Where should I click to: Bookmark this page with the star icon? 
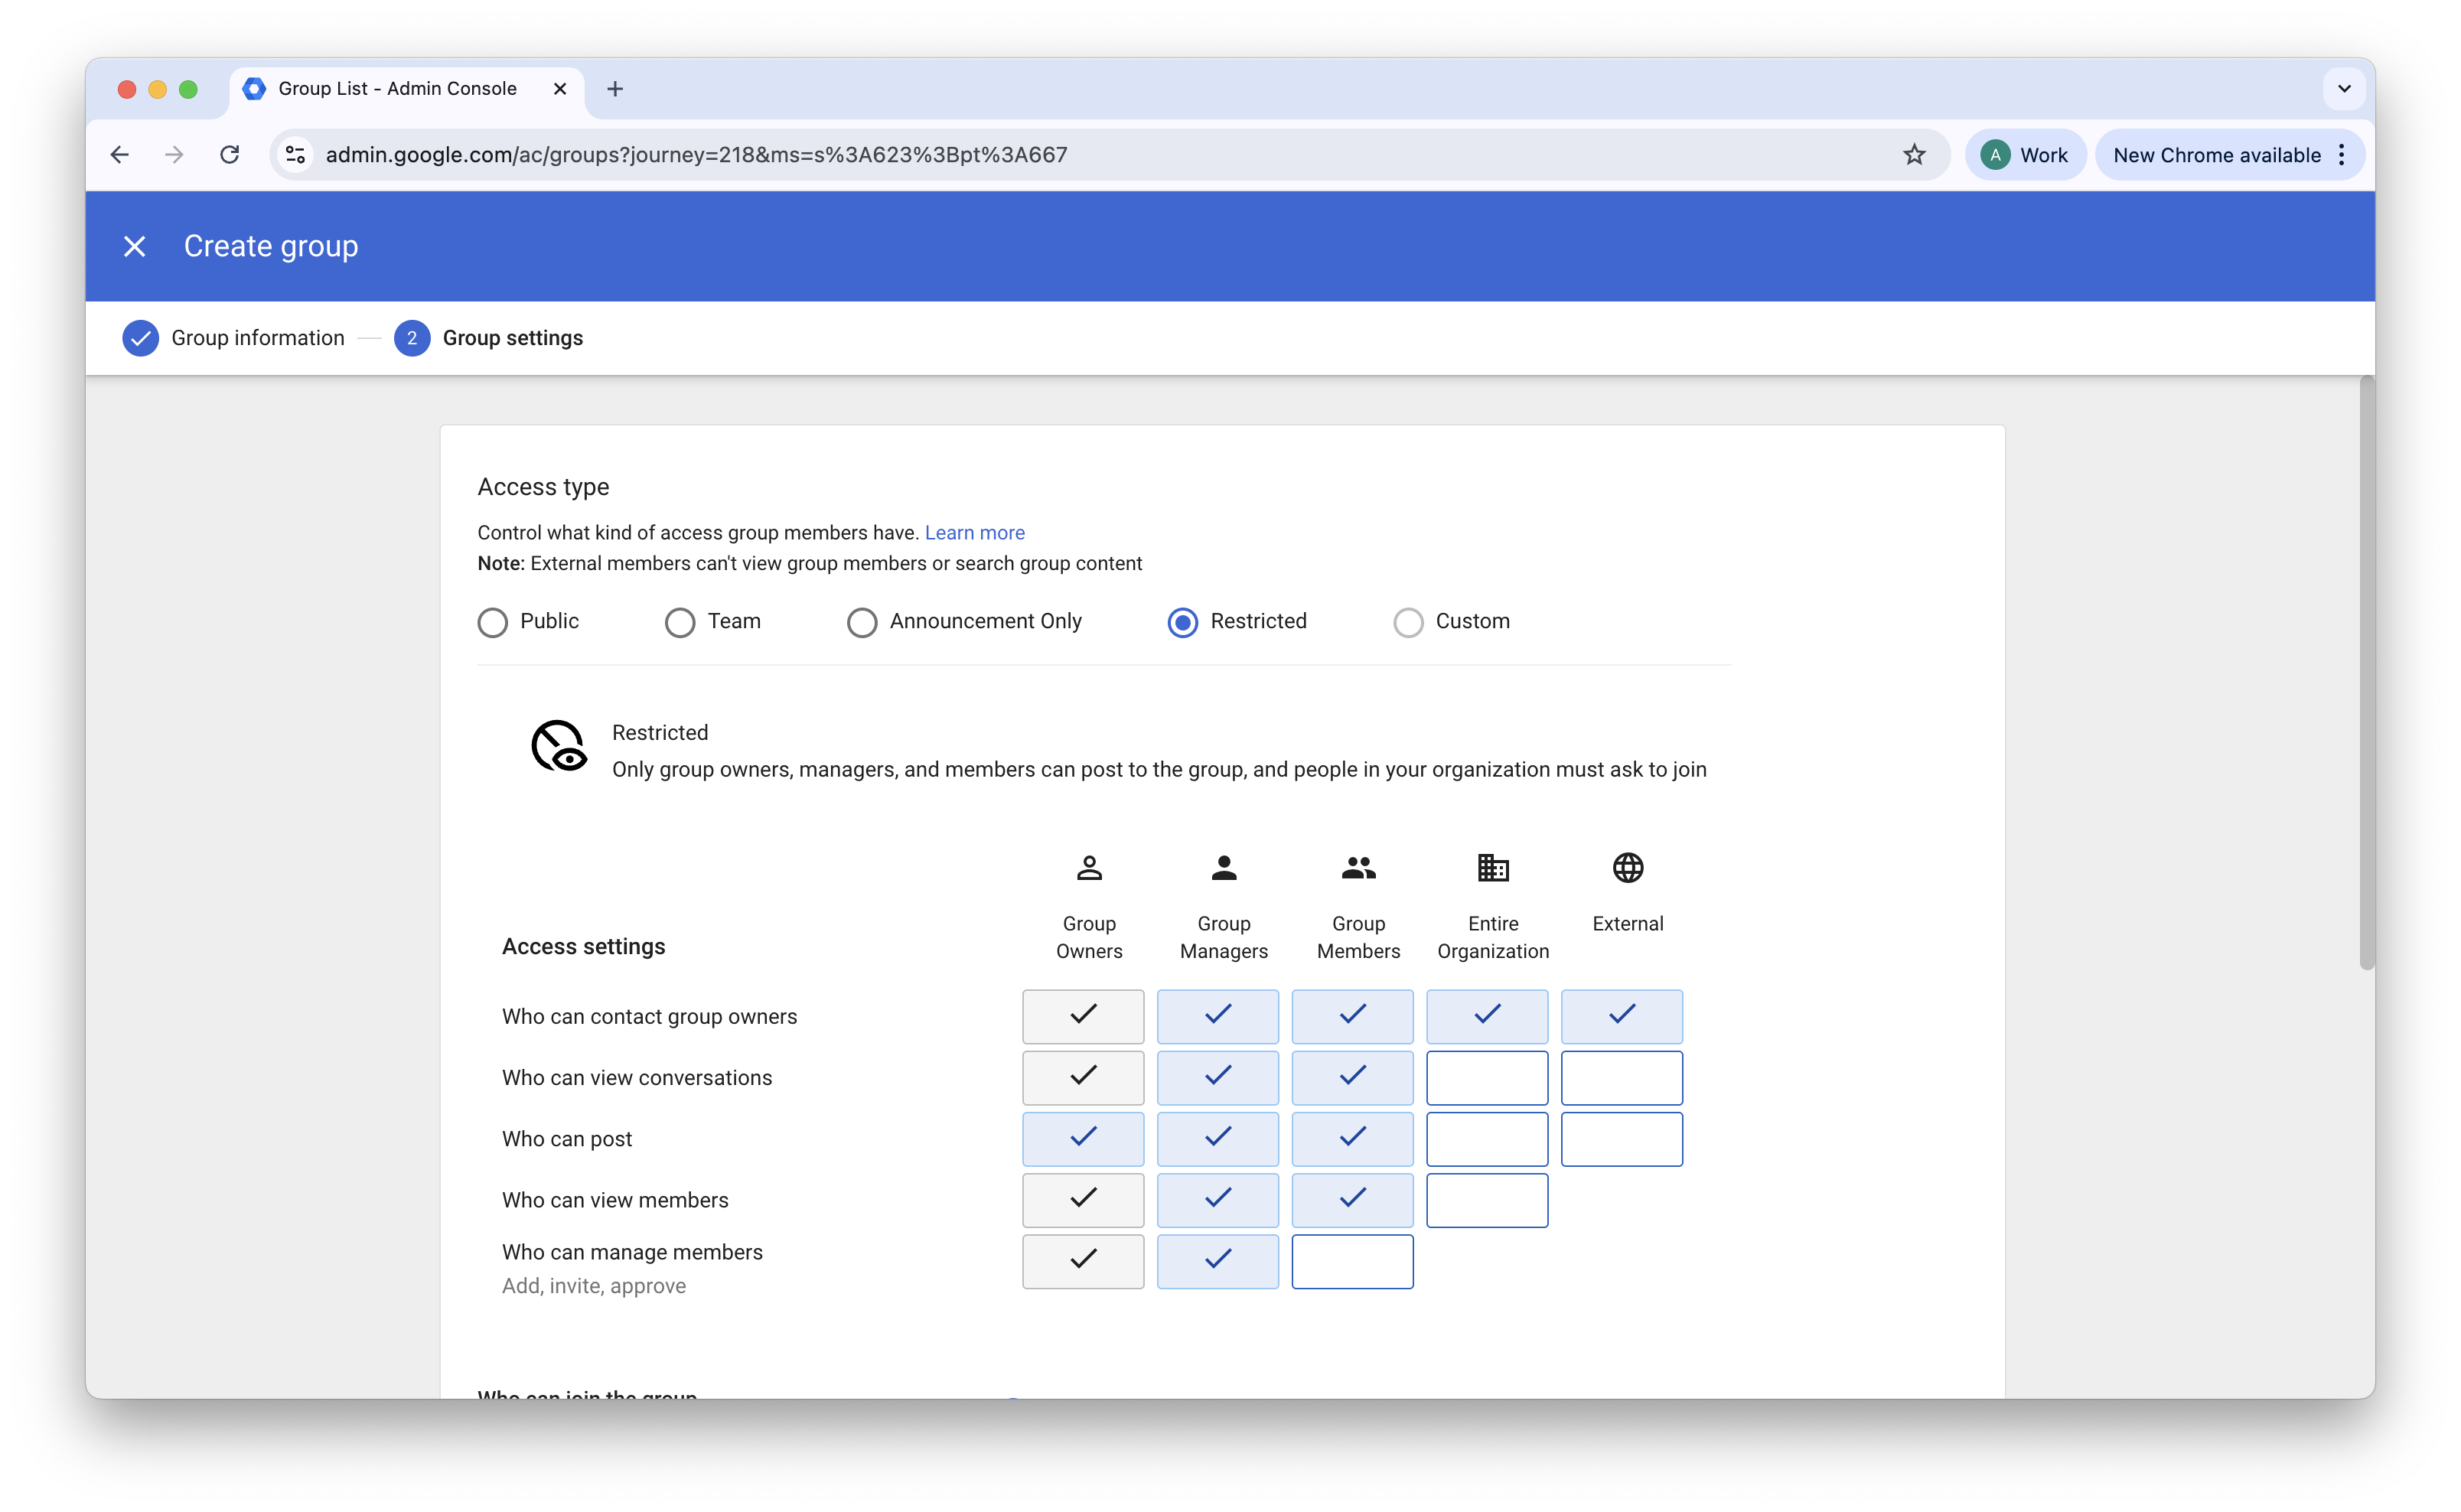1913,155
